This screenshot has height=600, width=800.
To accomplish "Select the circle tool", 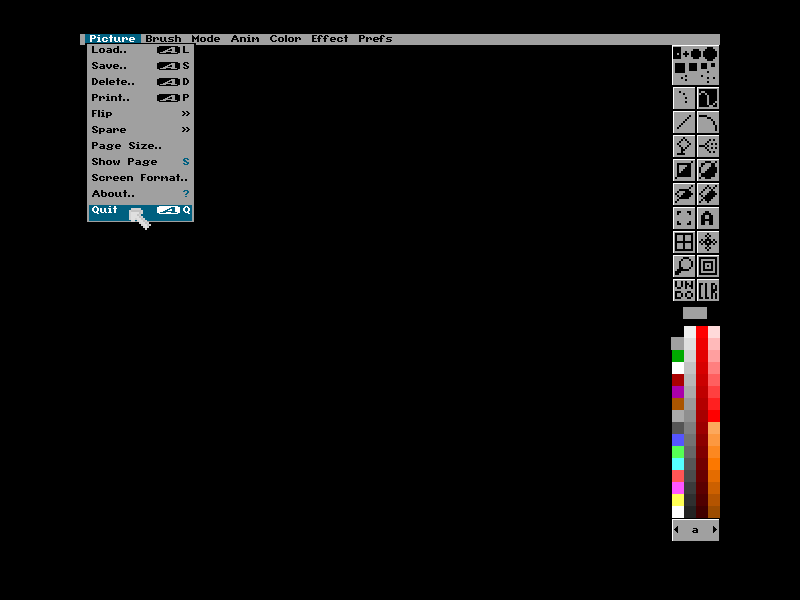I will (708, 170).
